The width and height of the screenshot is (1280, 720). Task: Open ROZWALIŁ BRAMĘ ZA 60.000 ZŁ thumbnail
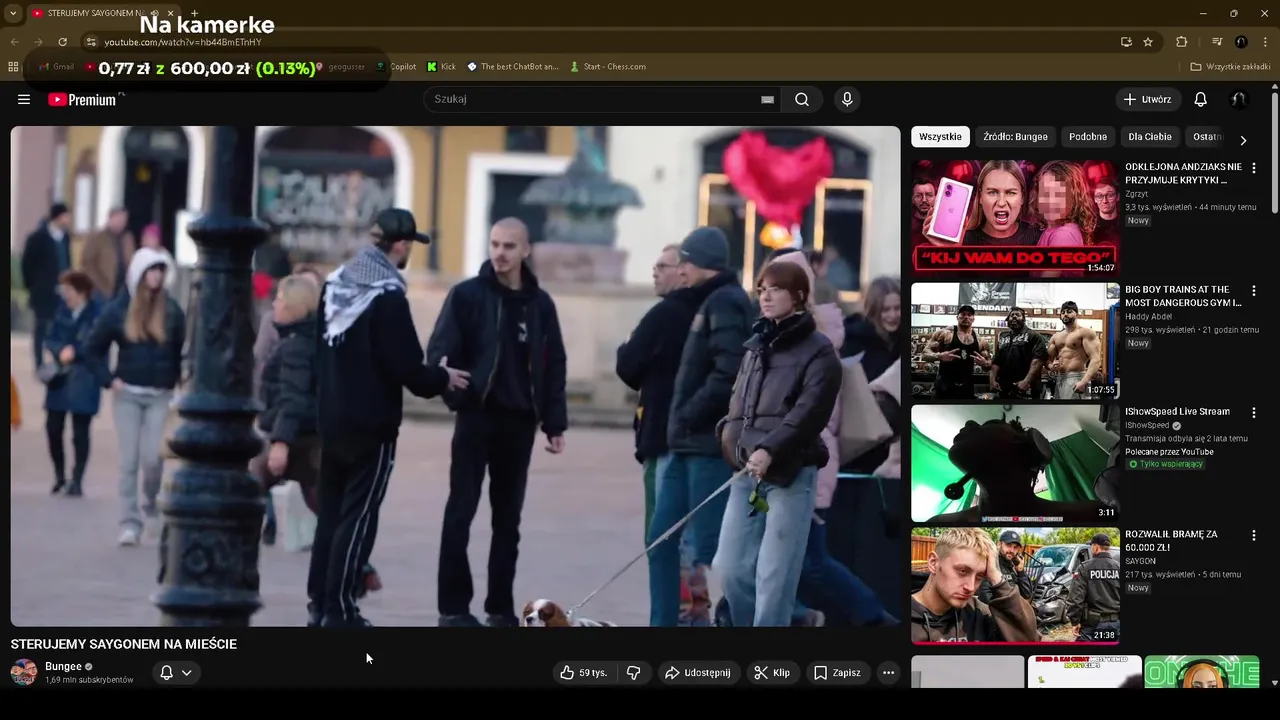[x=1014, y=586]
